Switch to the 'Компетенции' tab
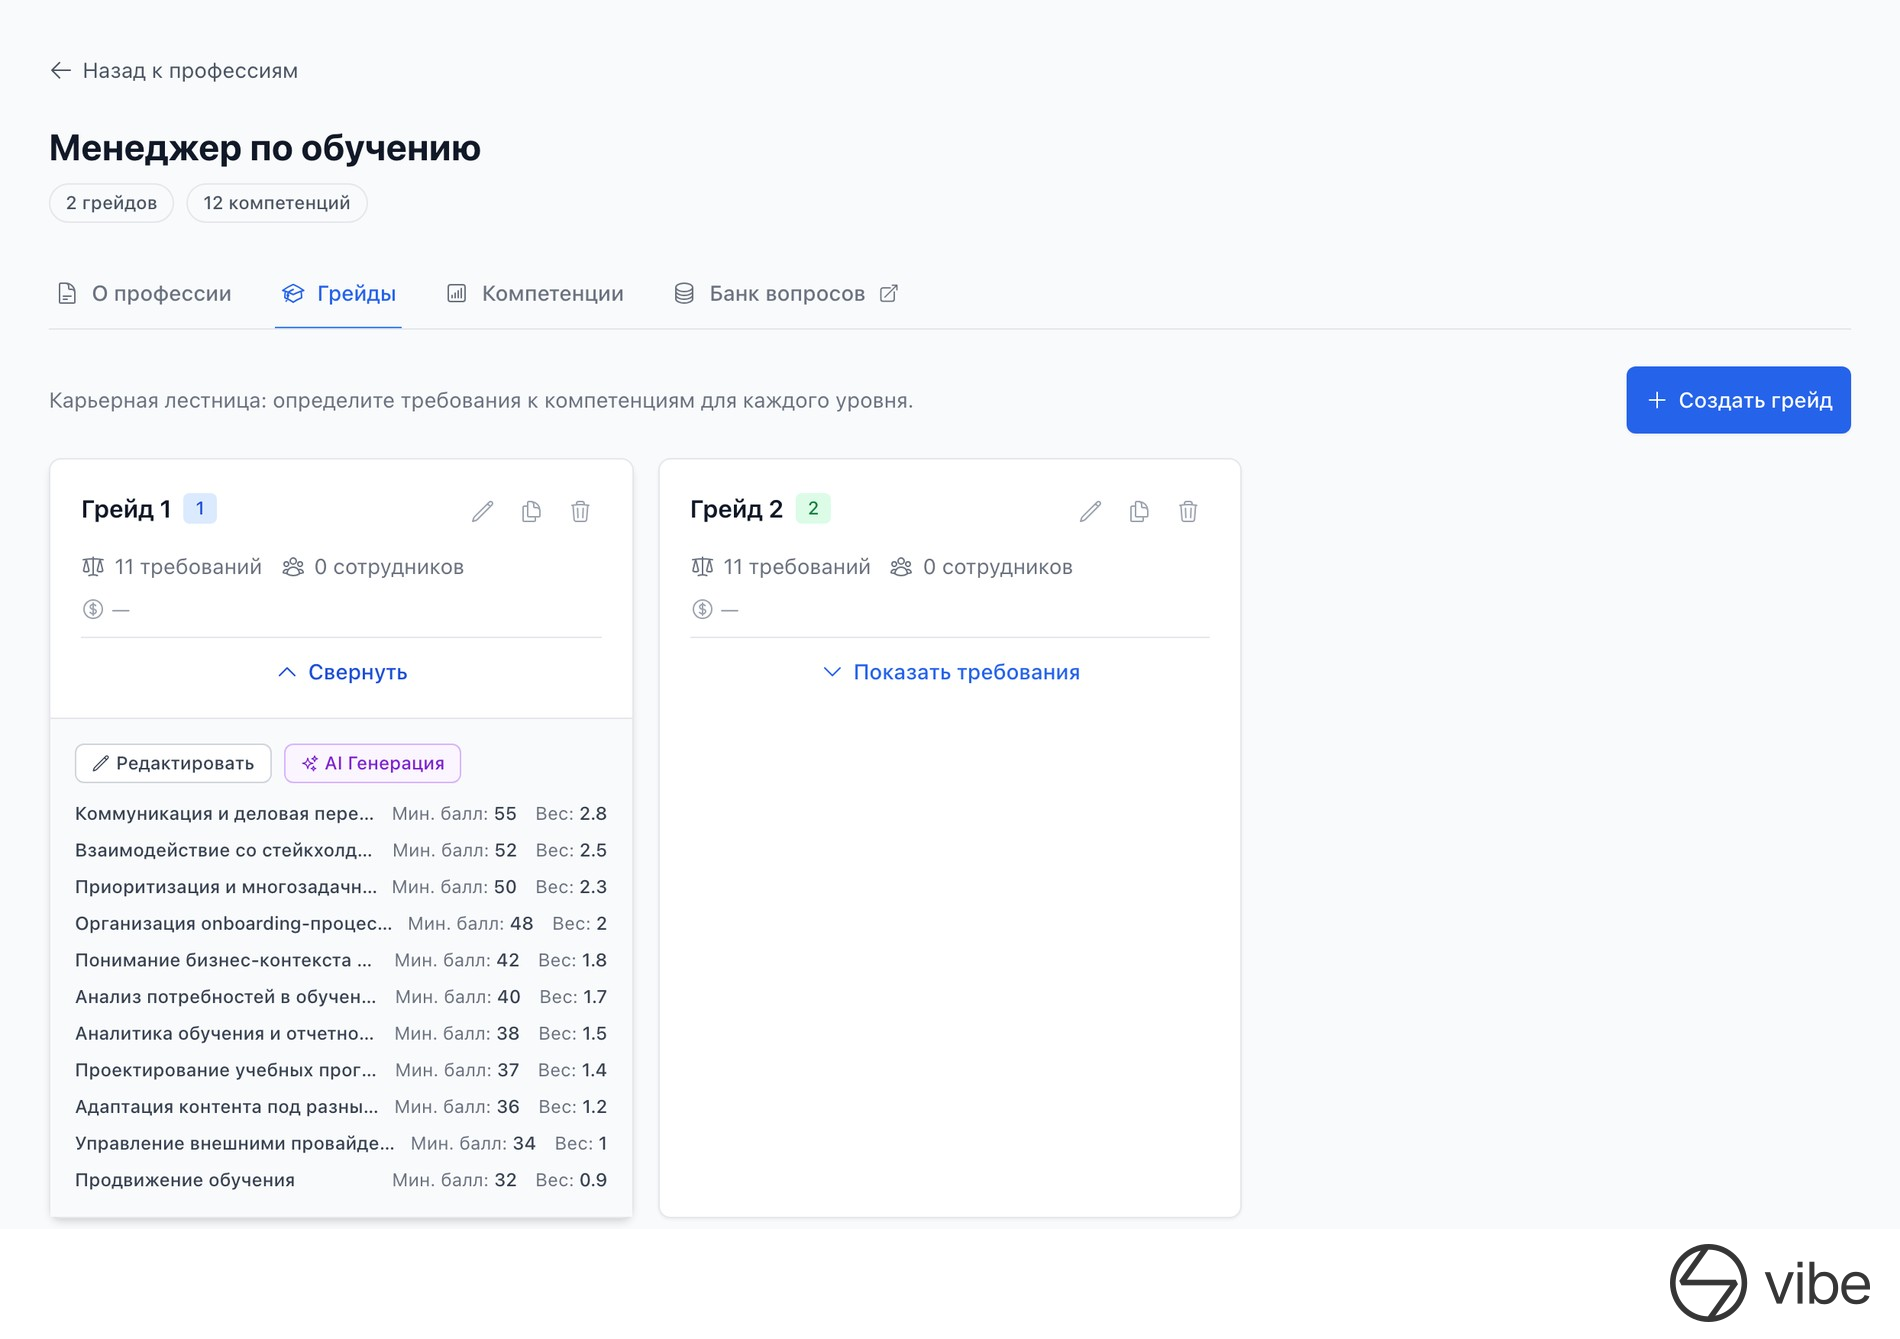This screenshot has width=1900, height=1339. 534,293
